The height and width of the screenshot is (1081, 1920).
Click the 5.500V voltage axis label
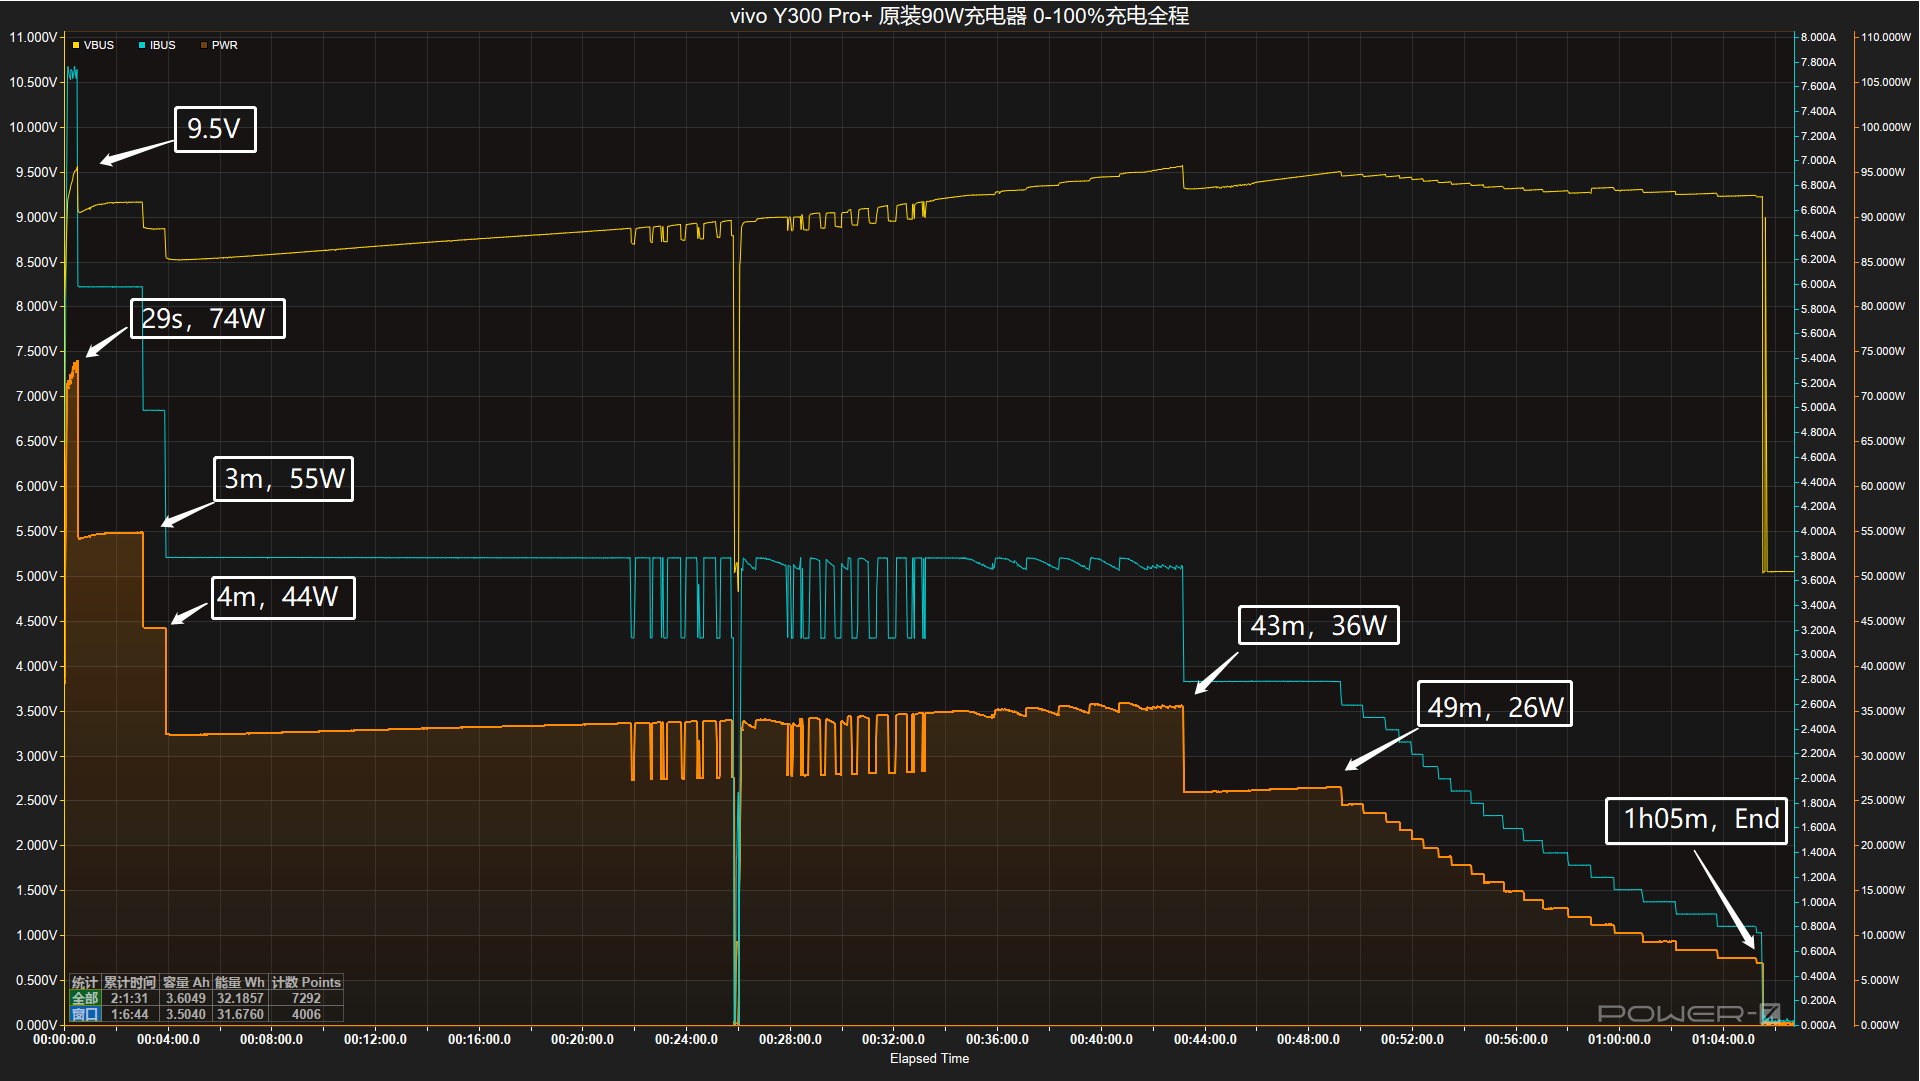click(x=36, y=531)
